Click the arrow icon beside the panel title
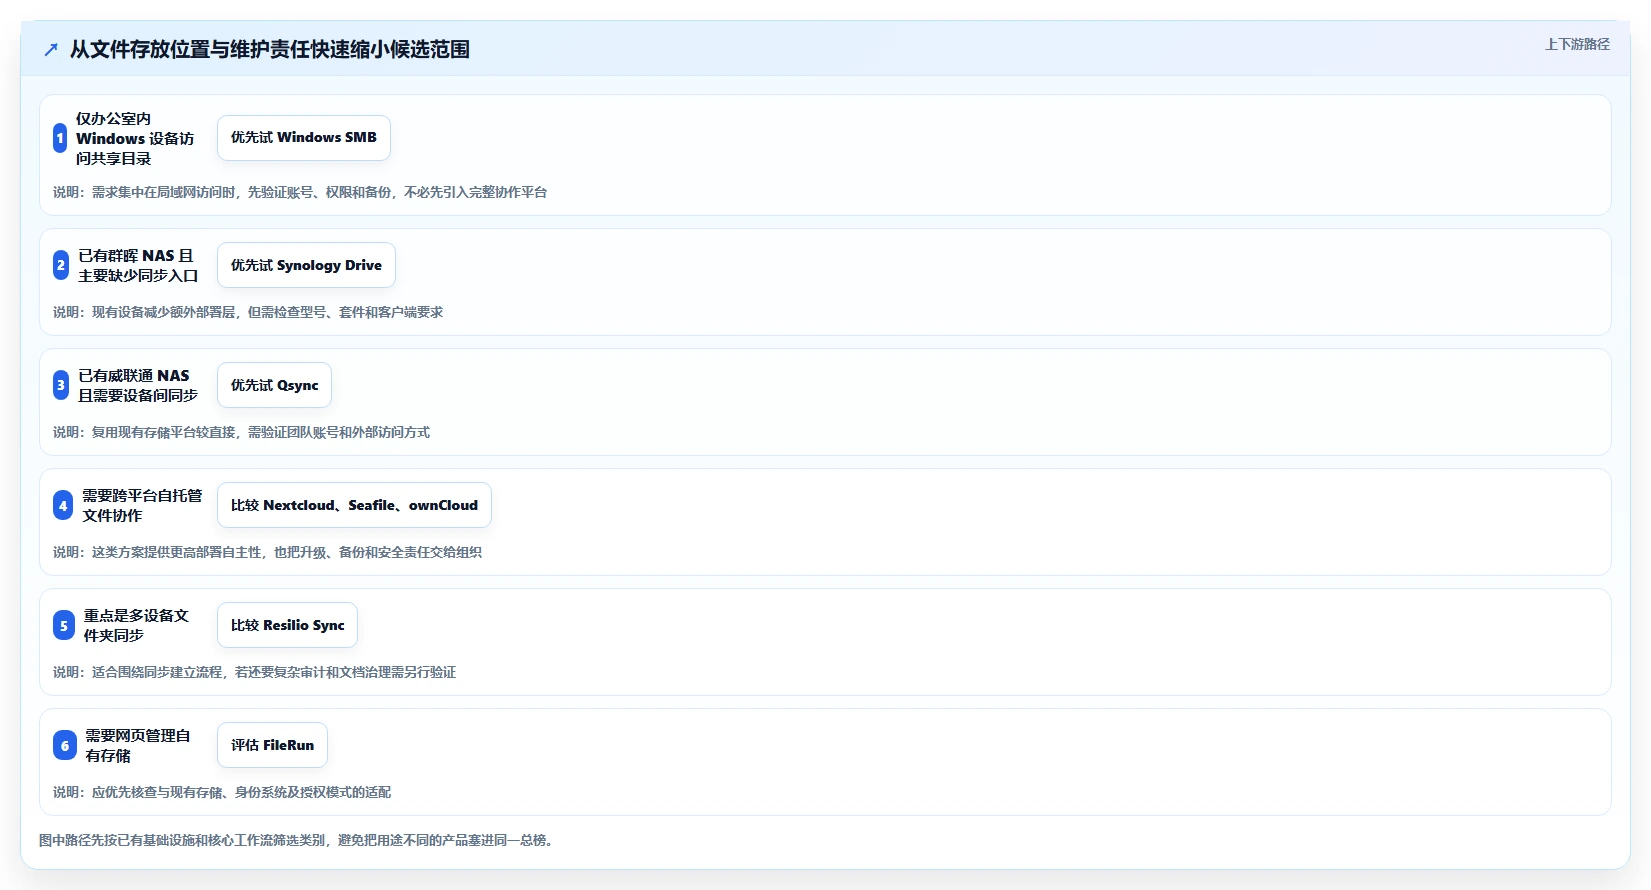1651x890 pixels. (51, 49)
